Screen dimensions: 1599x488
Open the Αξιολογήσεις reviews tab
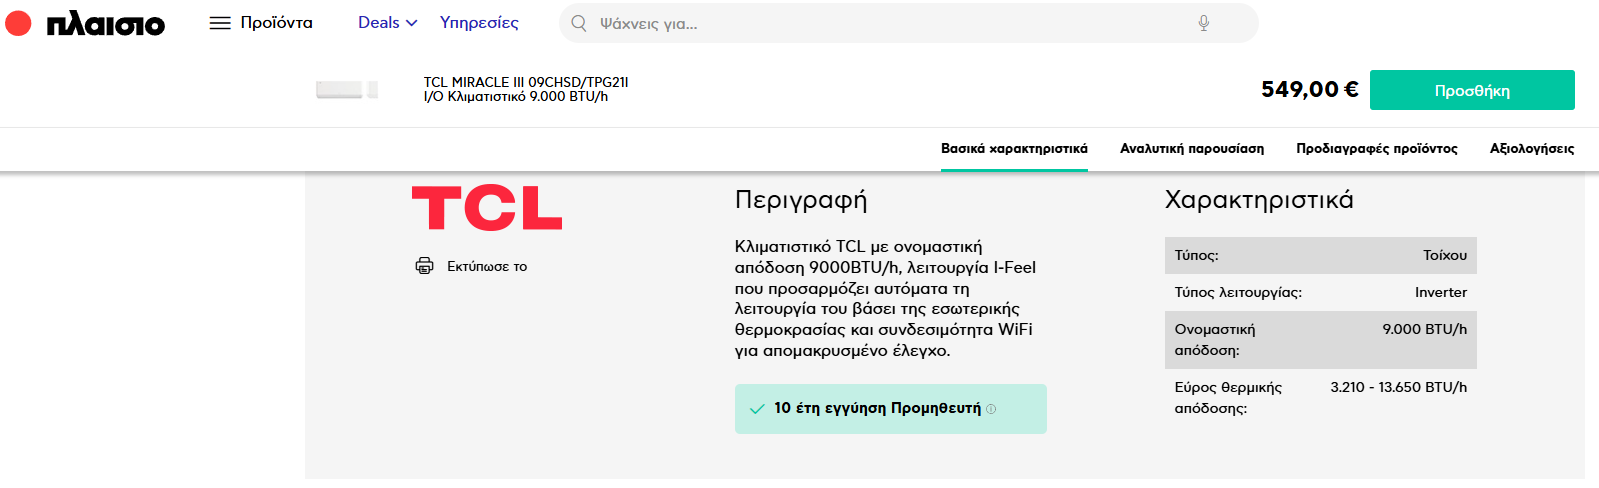(1532, 148)
